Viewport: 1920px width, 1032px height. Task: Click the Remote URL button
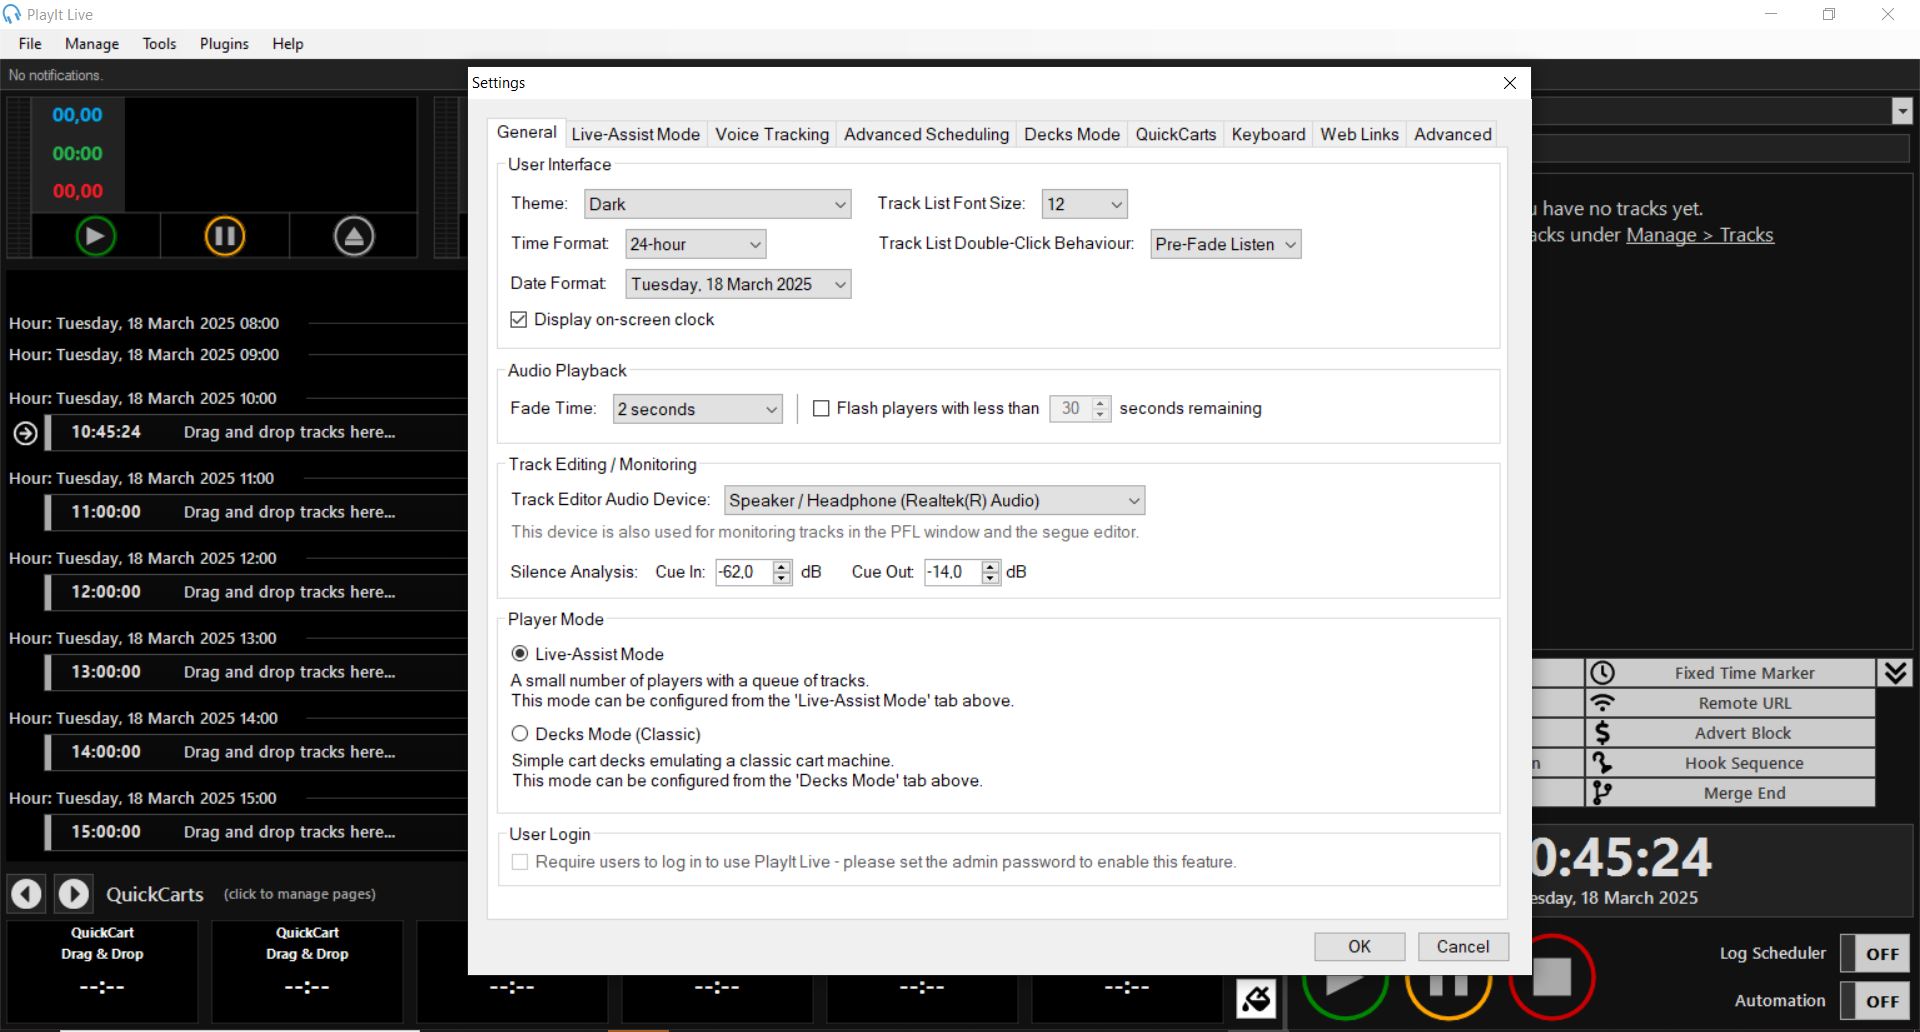1730,703
